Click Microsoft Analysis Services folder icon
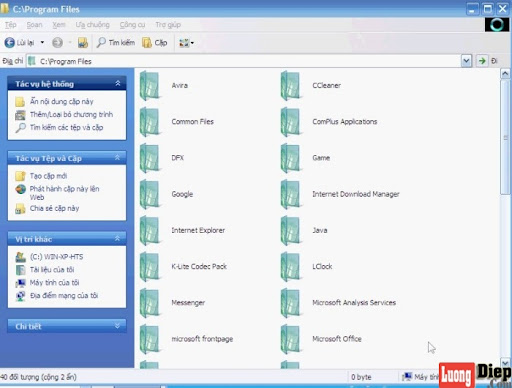 [291, 303]
